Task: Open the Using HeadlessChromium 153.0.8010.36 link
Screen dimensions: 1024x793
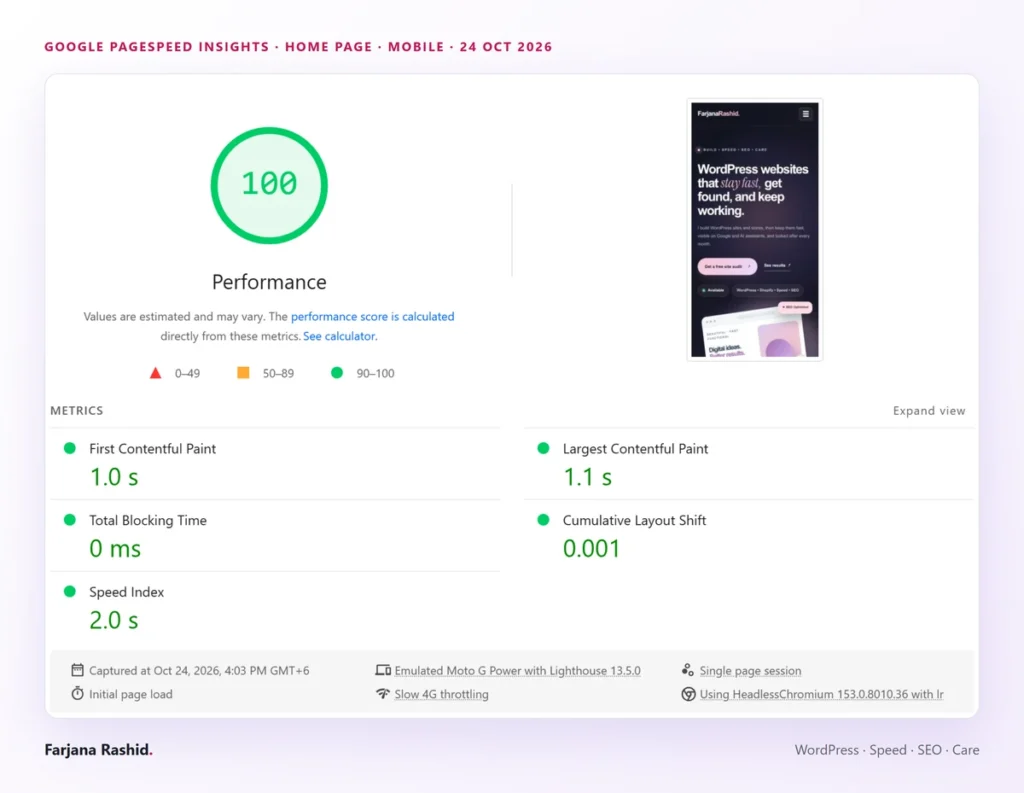Action: point(822,694)
